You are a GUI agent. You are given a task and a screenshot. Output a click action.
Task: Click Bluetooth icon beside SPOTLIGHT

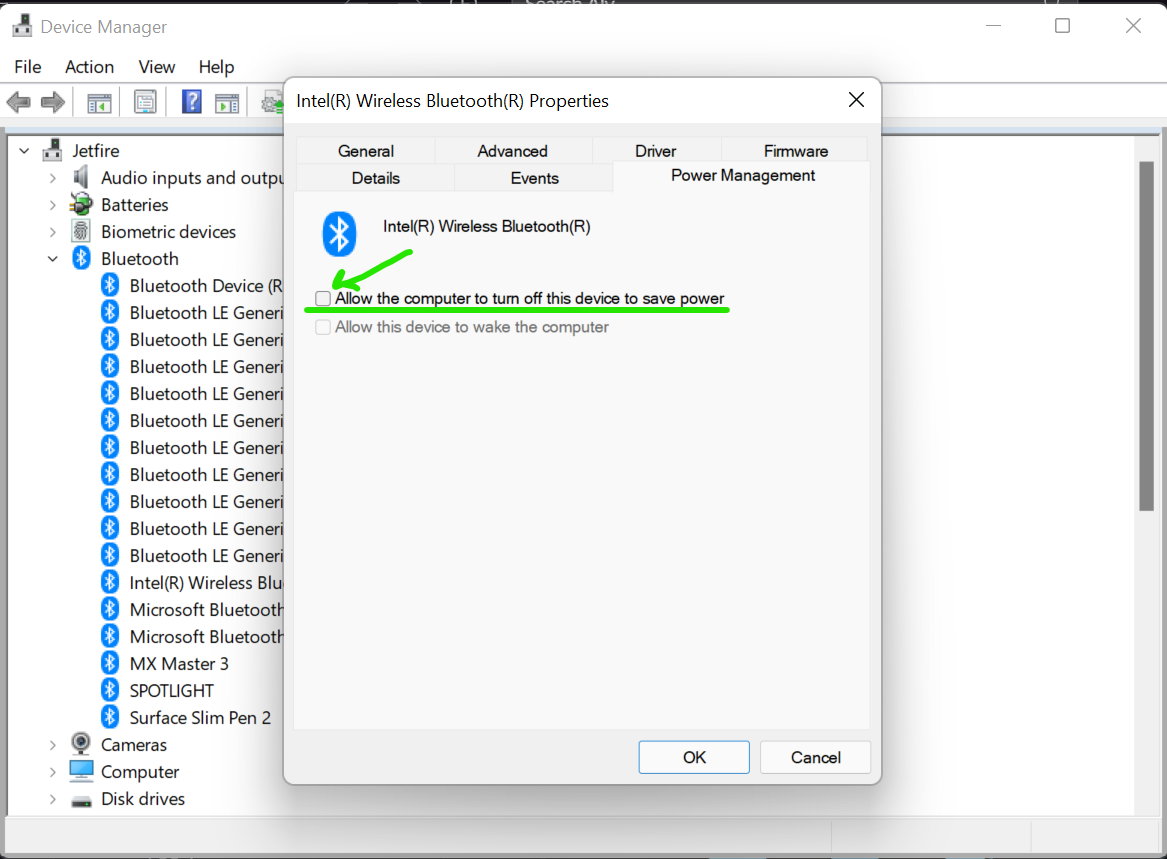pos(110,690)
